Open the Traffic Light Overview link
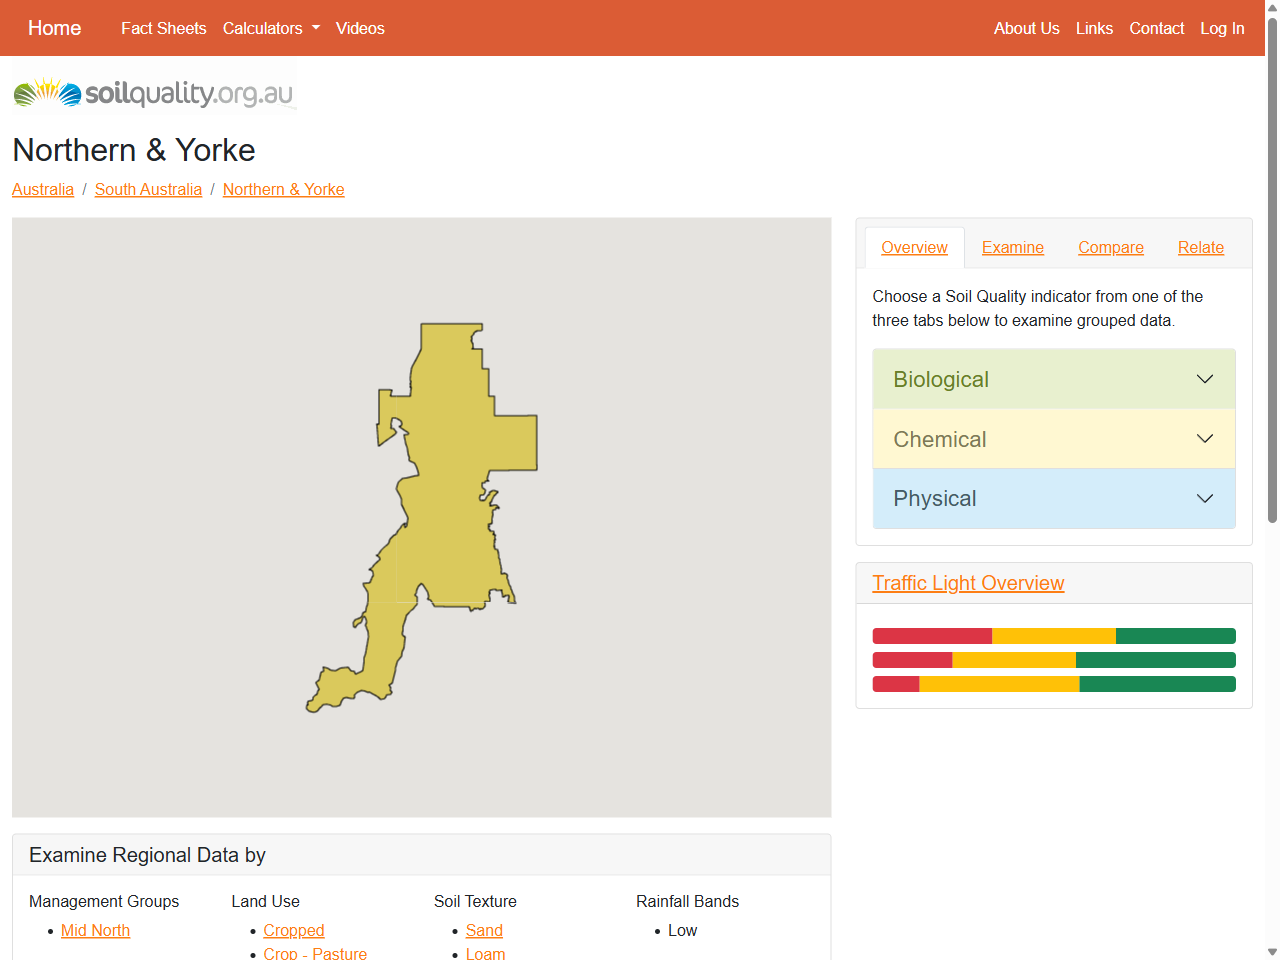This screenshot has width=1280, height=960. 967,583
